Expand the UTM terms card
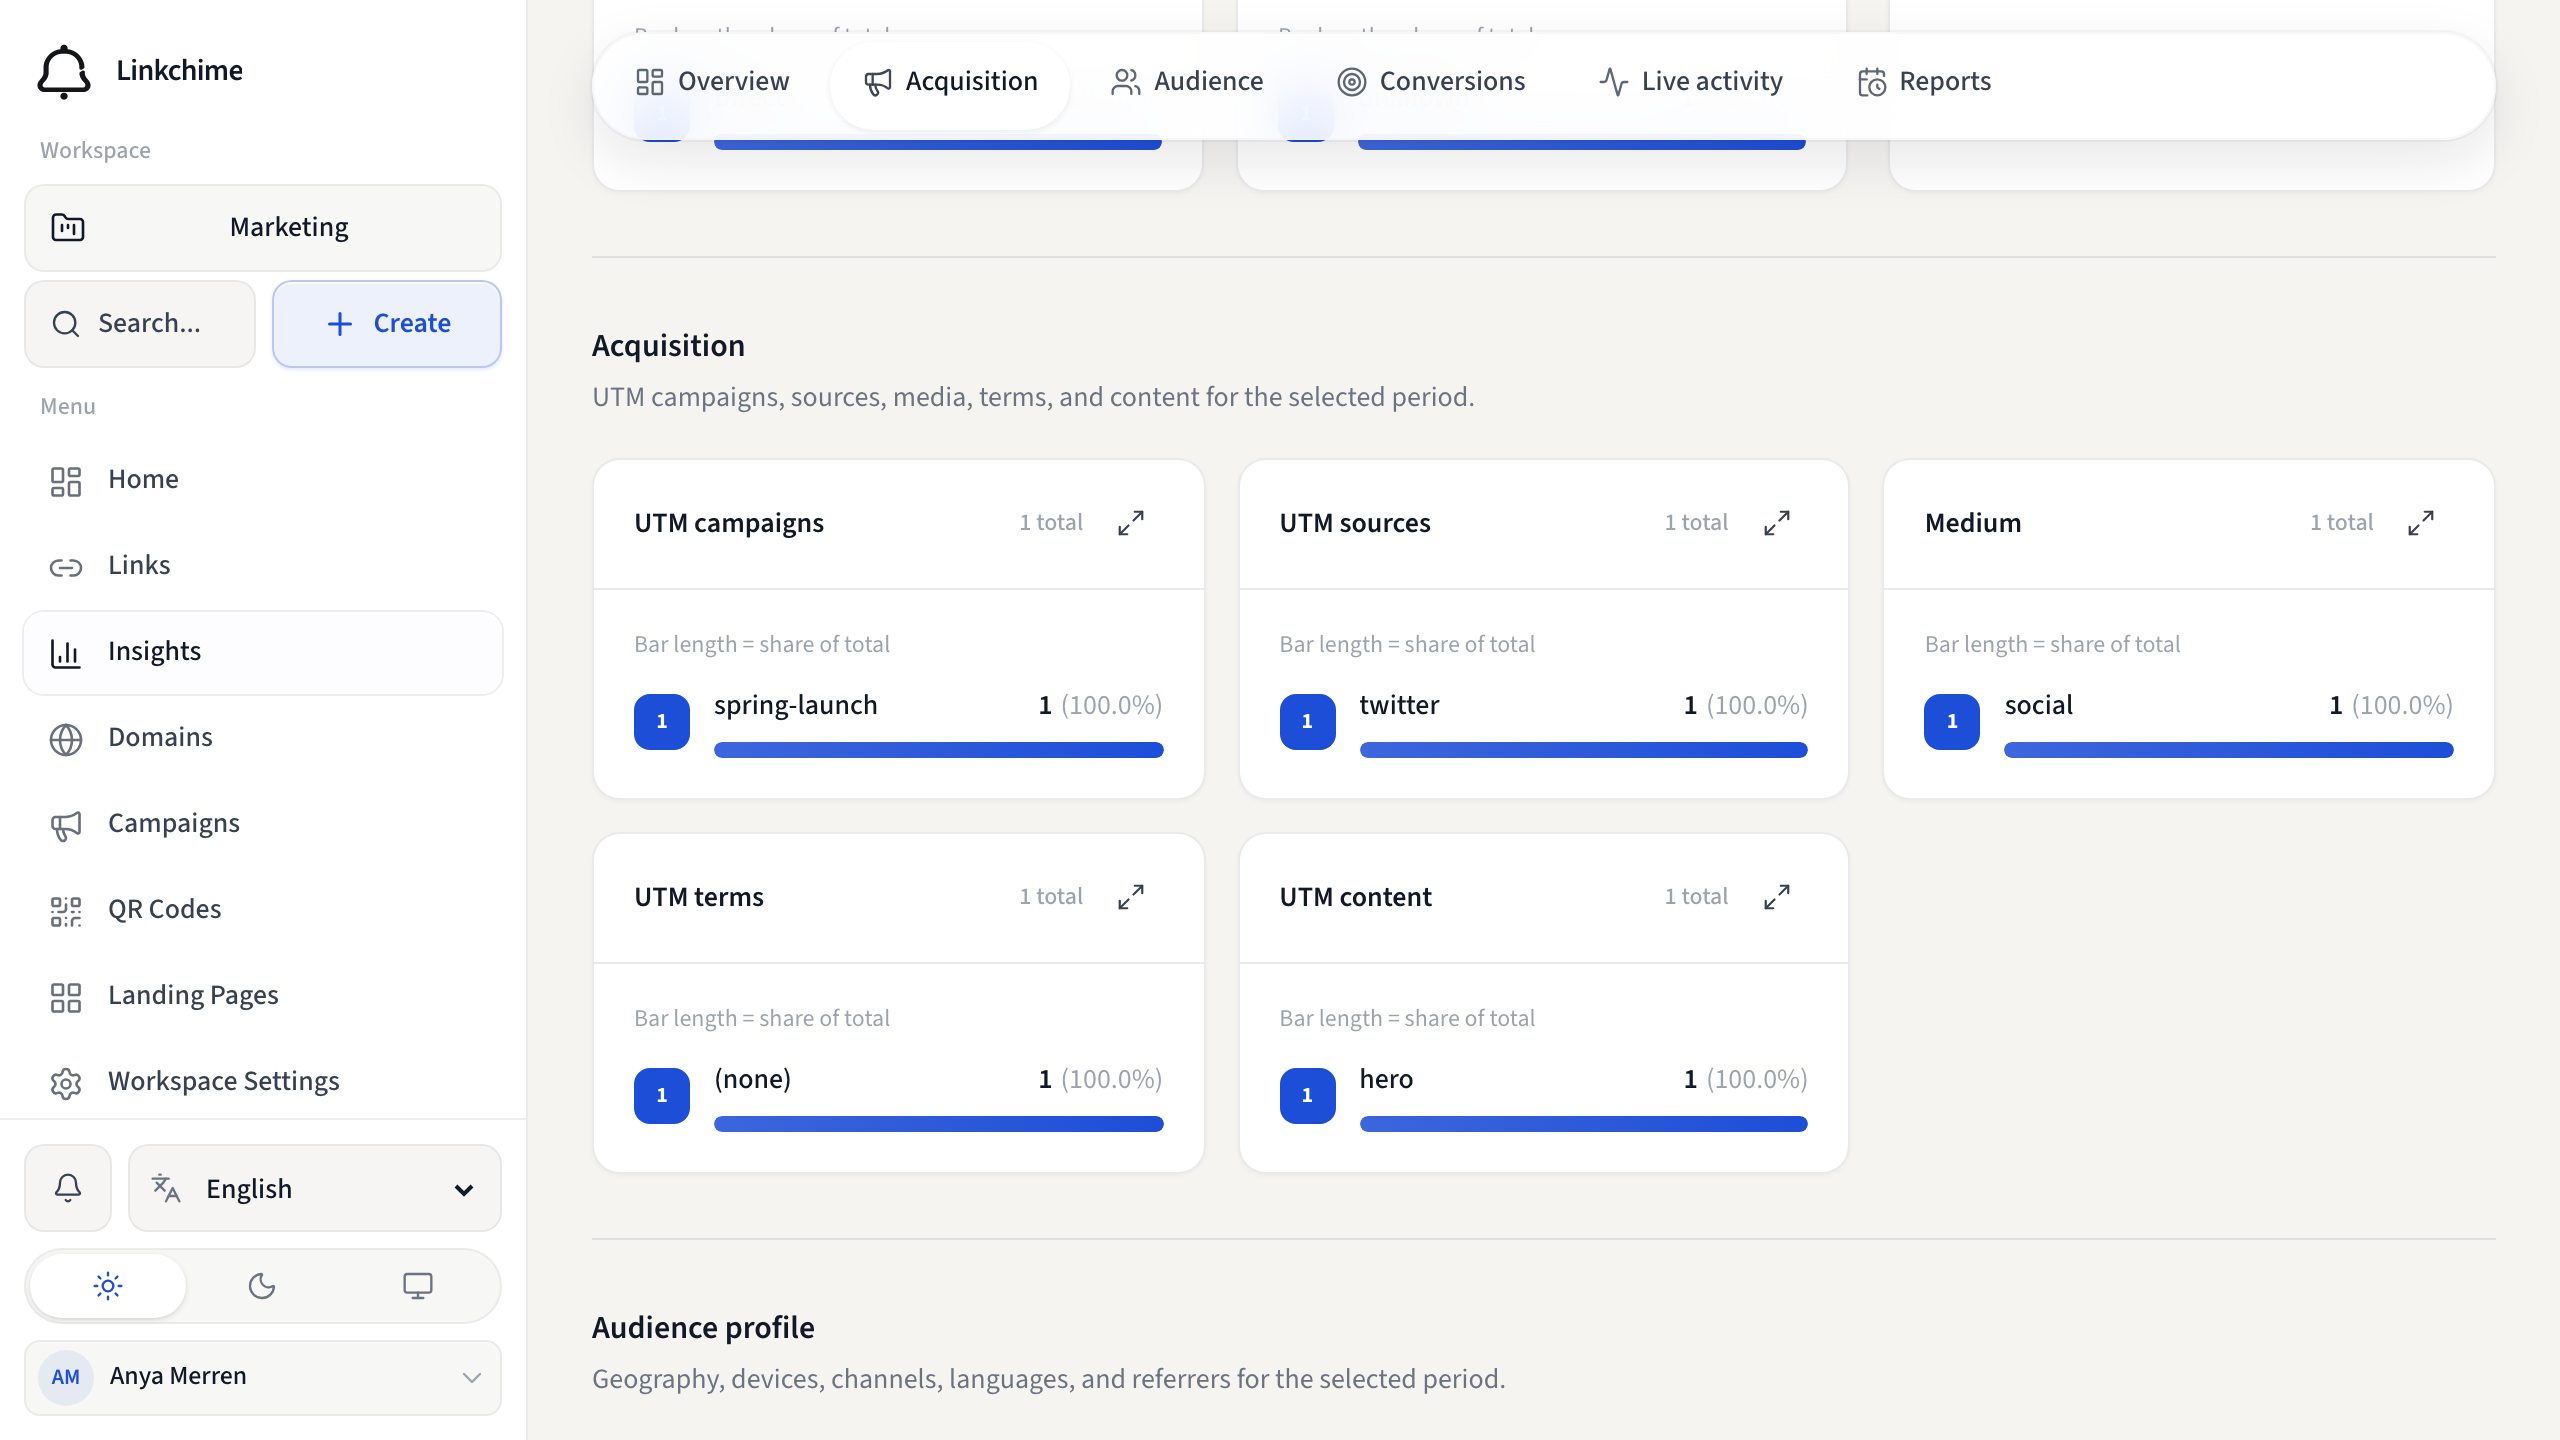 tap(1131, 898)
